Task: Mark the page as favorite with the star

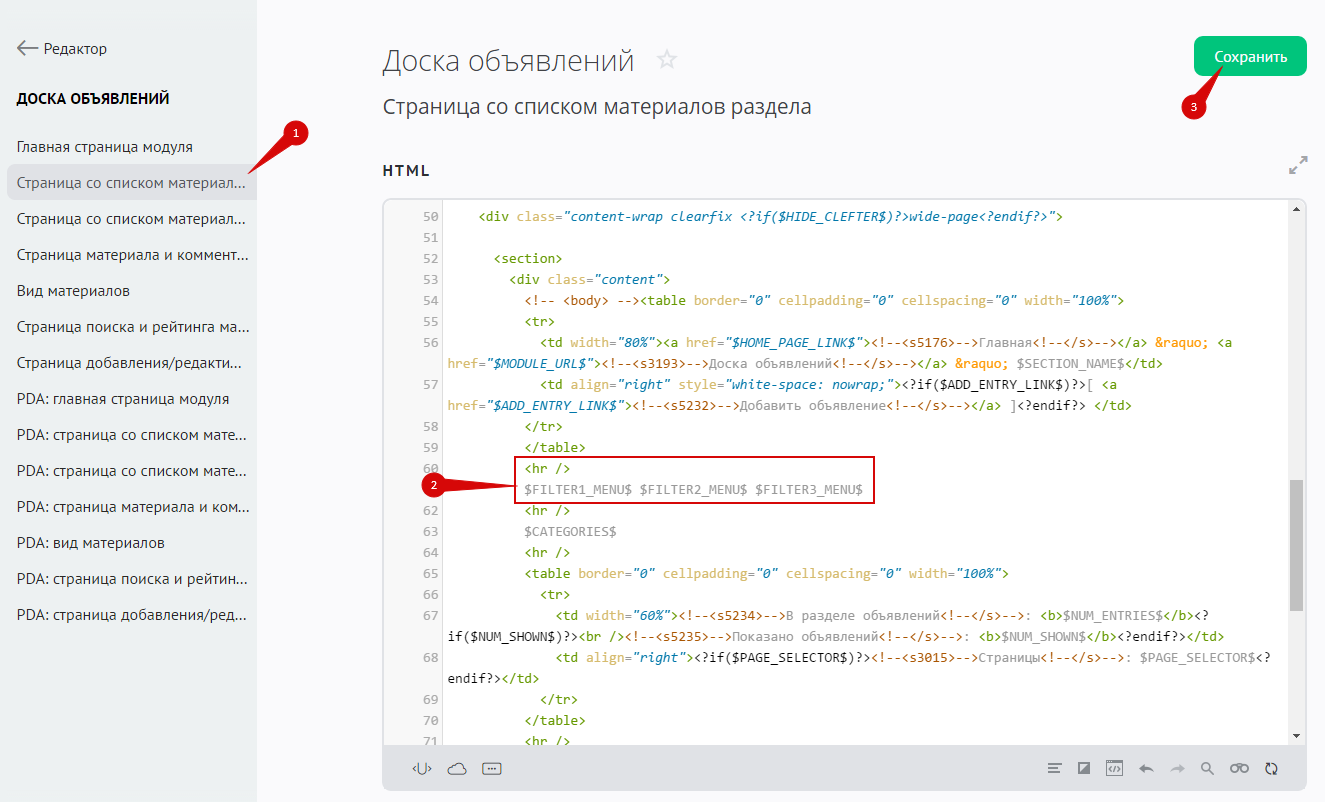Action: click(x=667, y=60)
